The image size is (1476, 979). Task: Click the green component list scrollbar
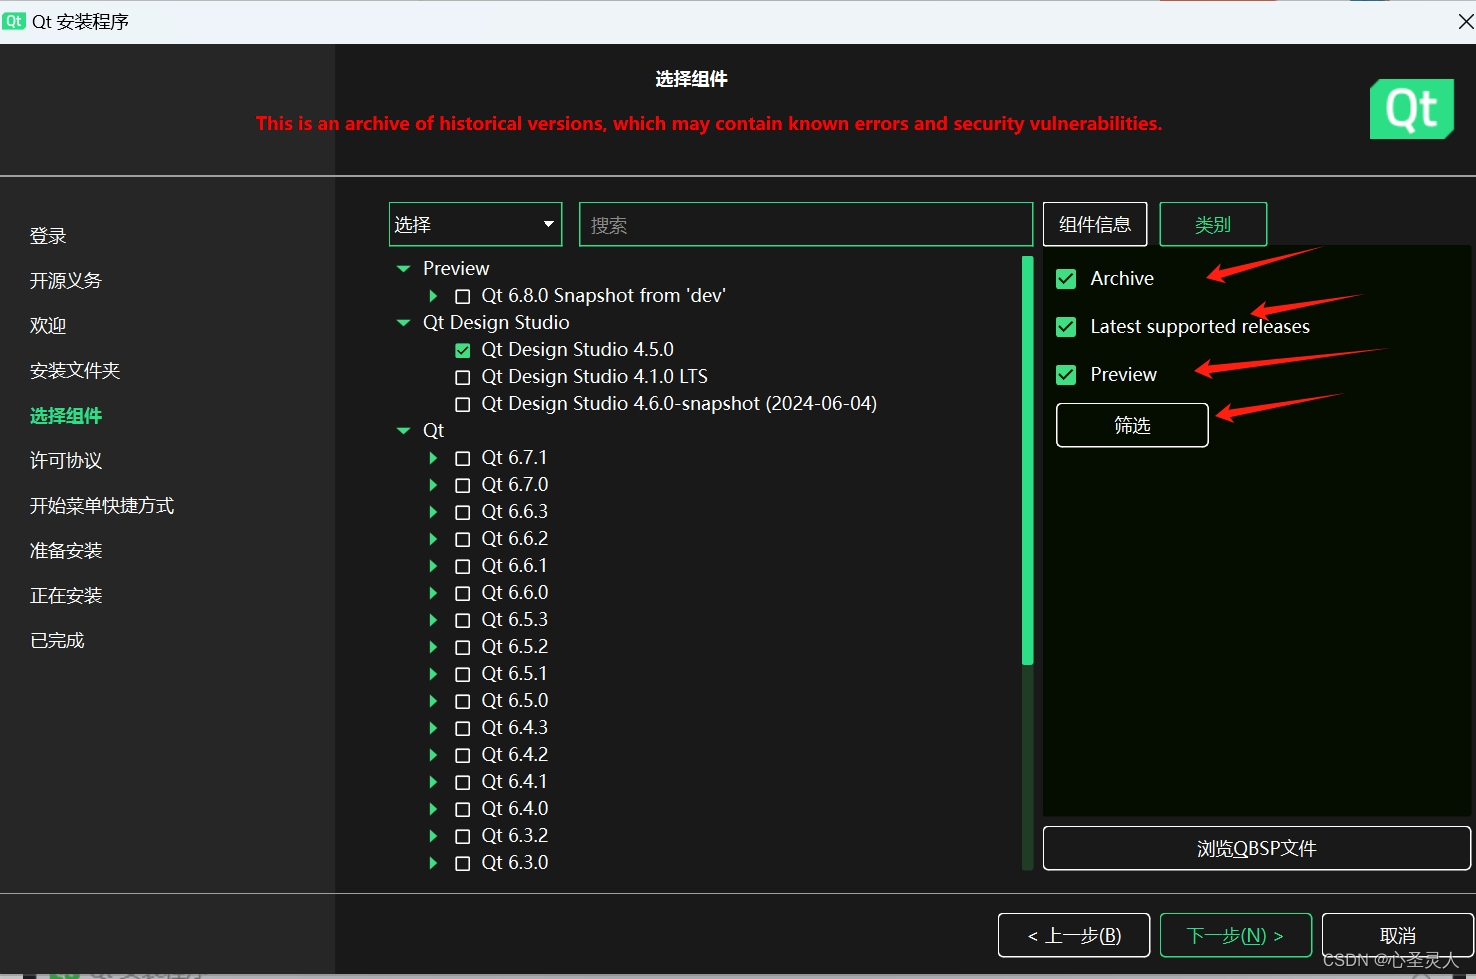pyautogui.click(x=1027, y=460)
